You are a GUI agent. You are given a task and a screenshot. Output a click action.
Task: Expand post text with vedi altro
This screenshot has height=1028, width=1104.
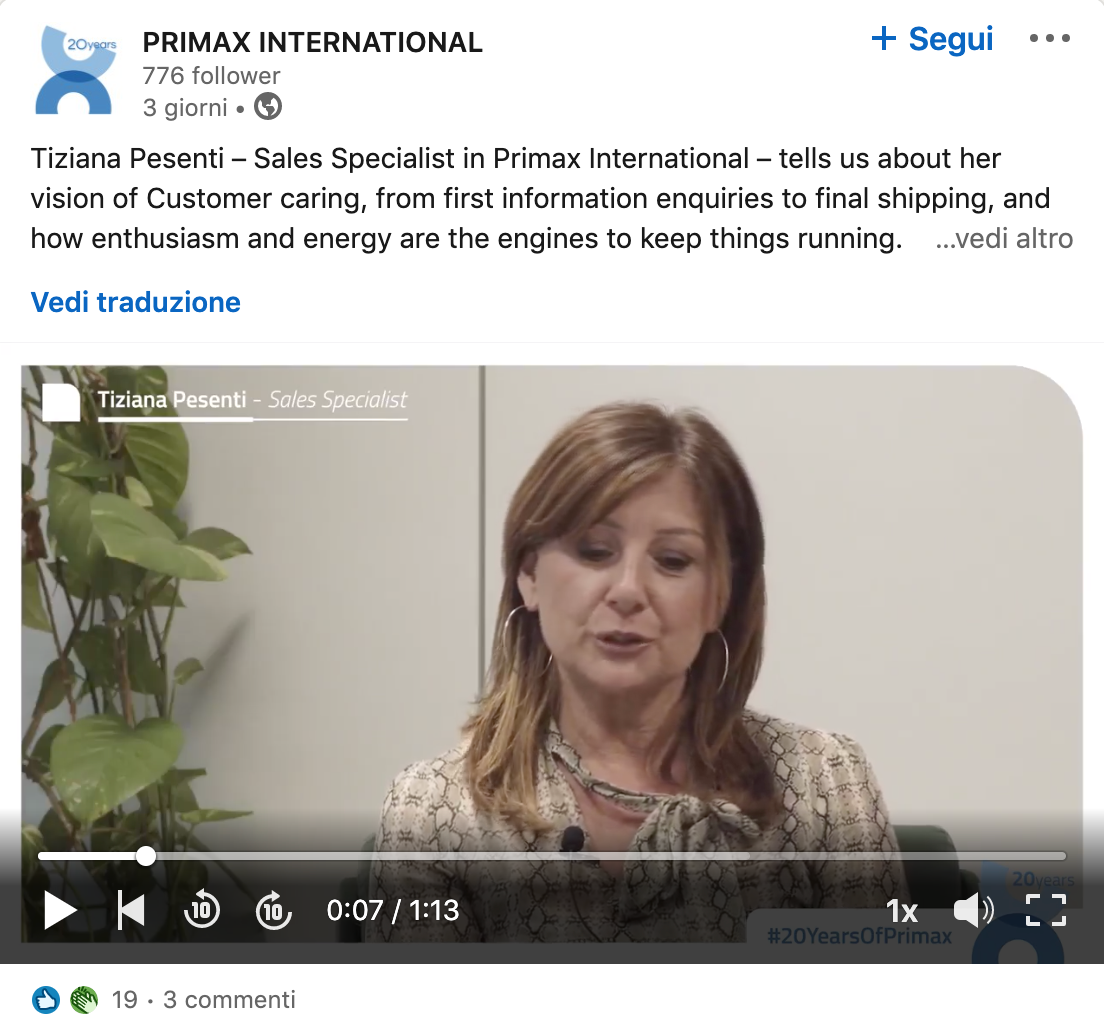pyautogui.click(x=1004, y=239)
